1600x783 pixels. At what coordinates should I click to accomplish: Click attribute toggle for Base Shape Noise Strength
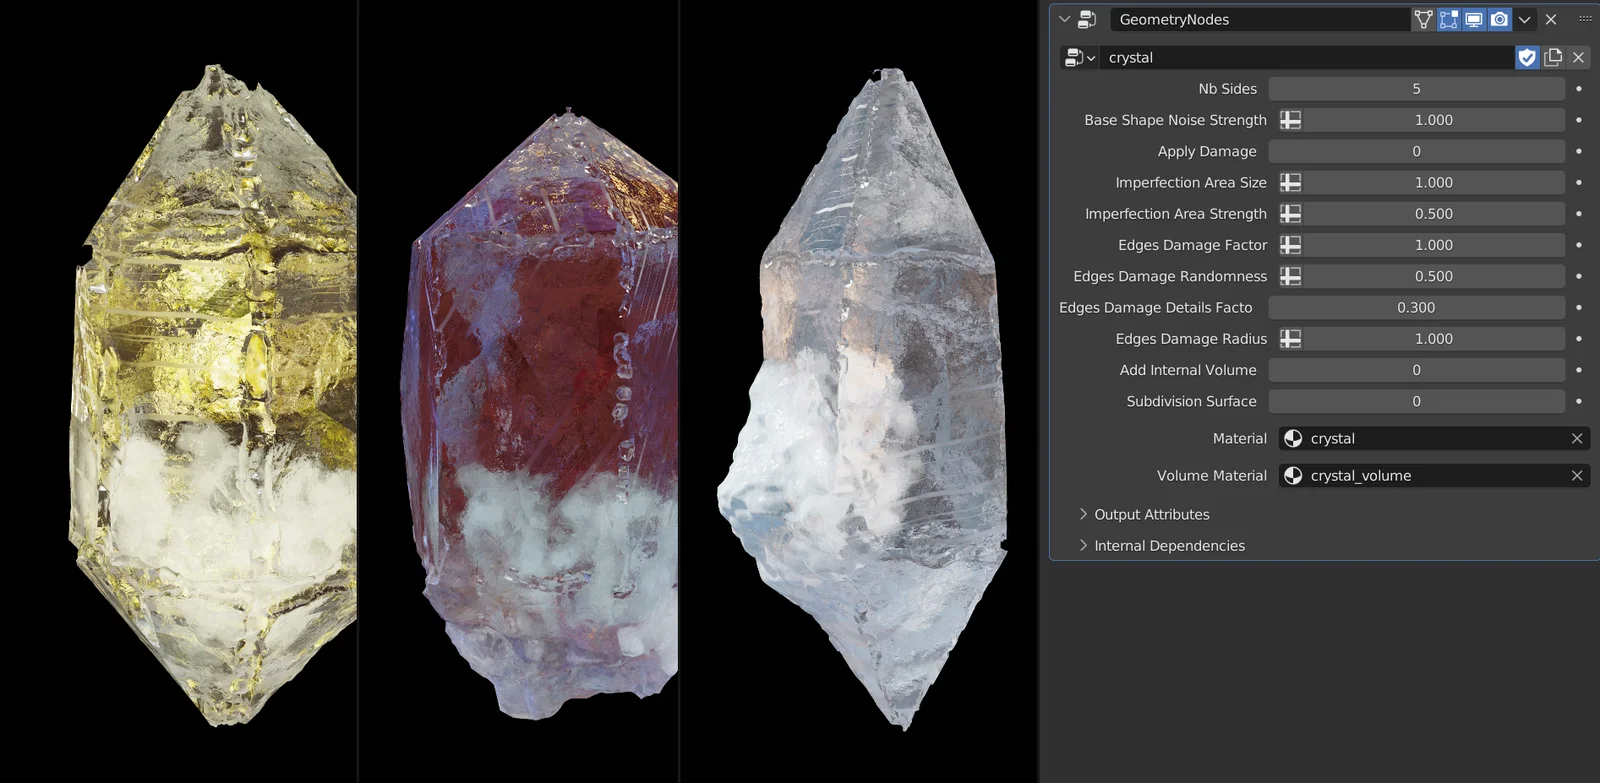tap(1291, 120)
